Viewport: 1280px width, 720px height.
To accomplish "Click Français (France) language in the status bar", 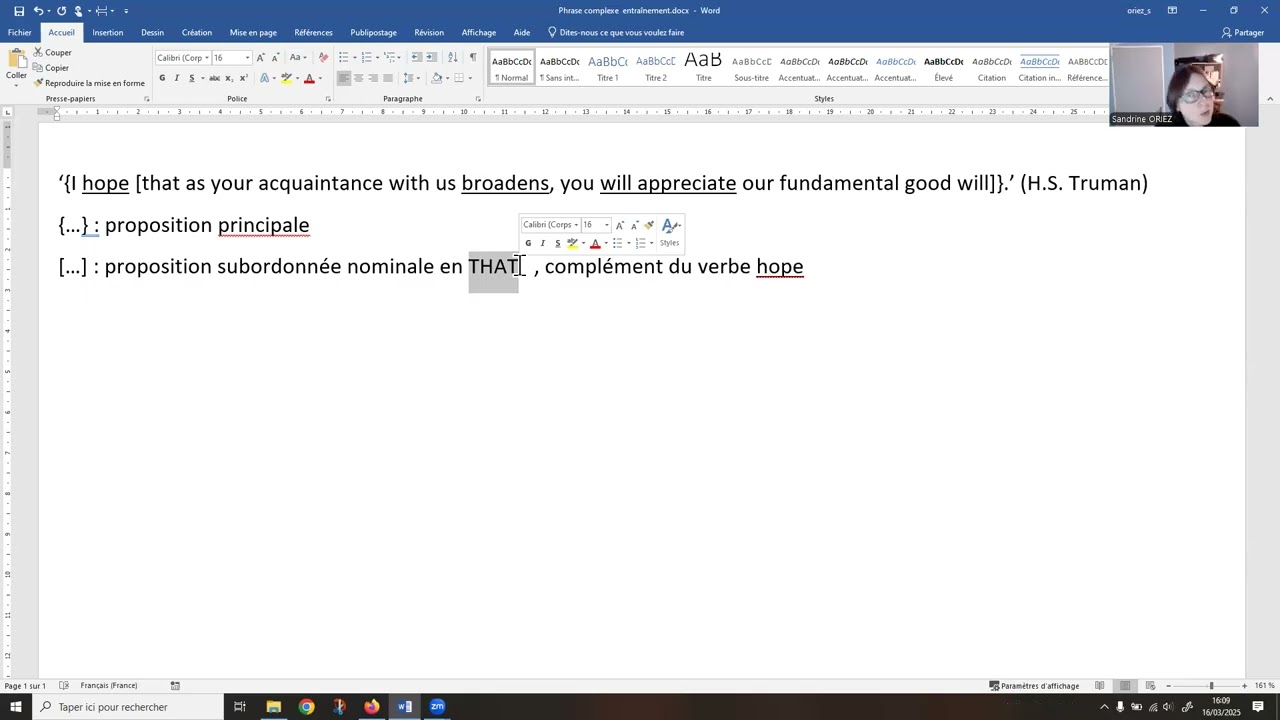I will 108,686.
